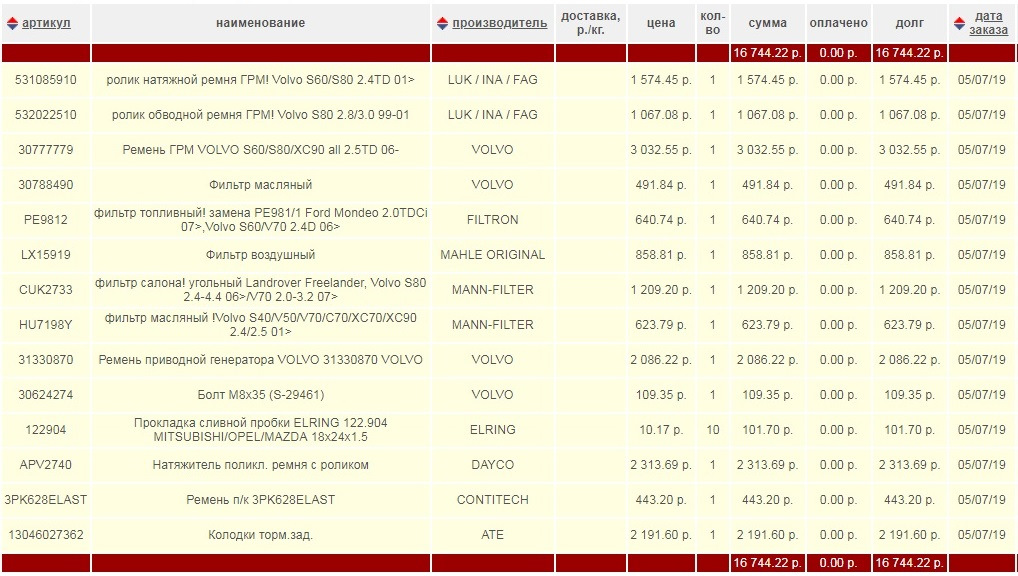1018x576 pixels.
Task: Click MANN-FILTER cell in CUK2733 row
Action: (x=493, y=290)
